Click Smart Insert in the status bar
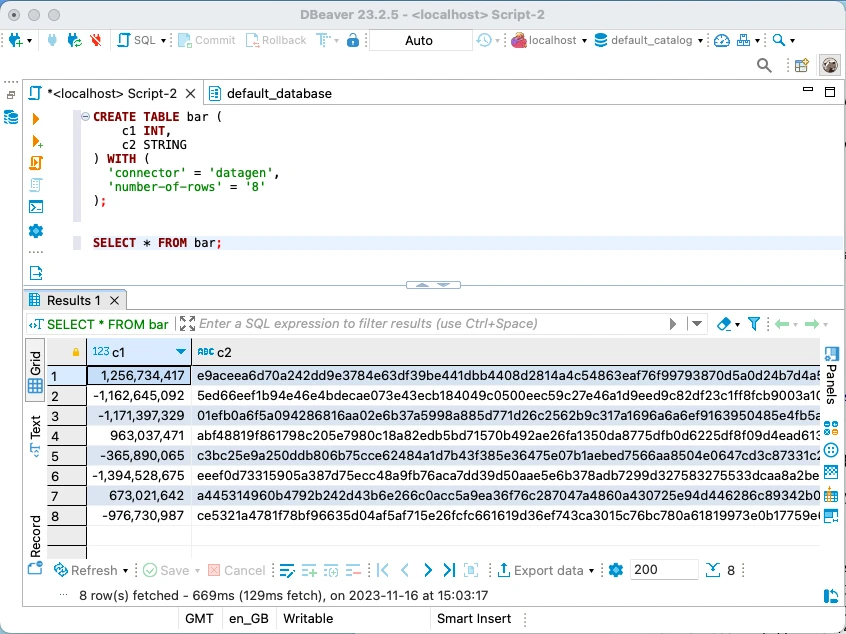 475,618
